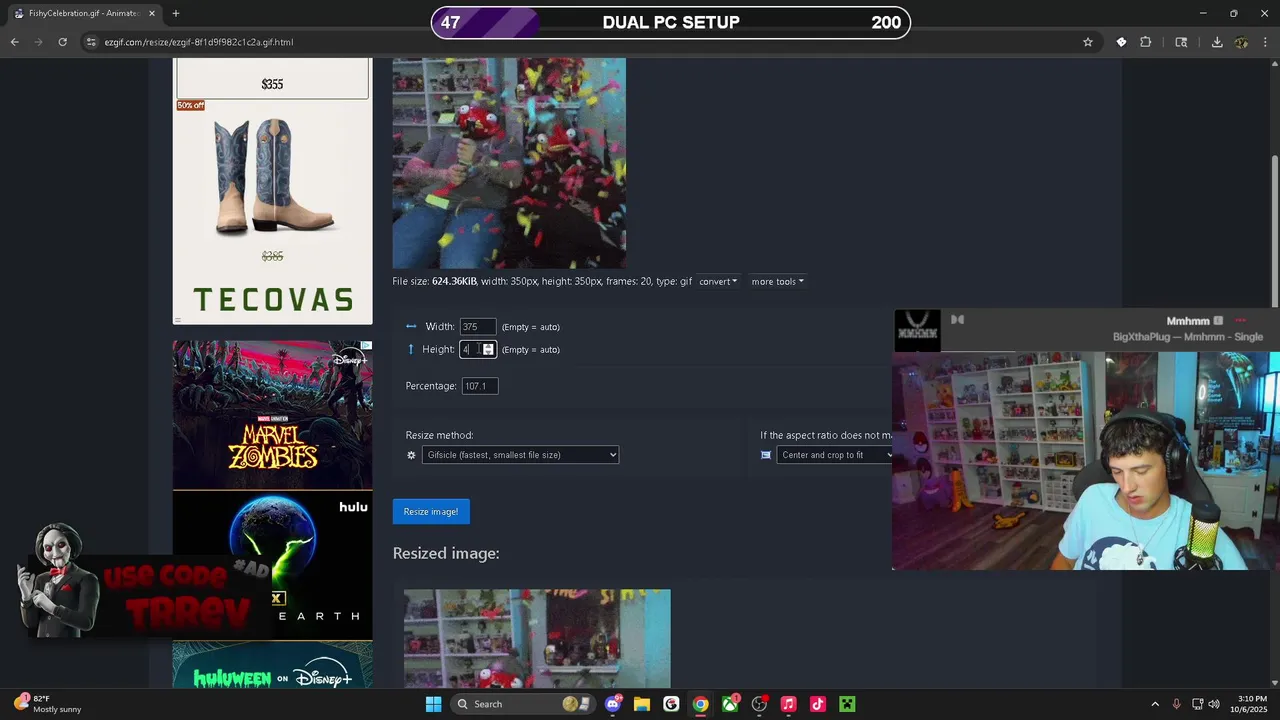Click the Percentage input field

[x=479, y=386]
